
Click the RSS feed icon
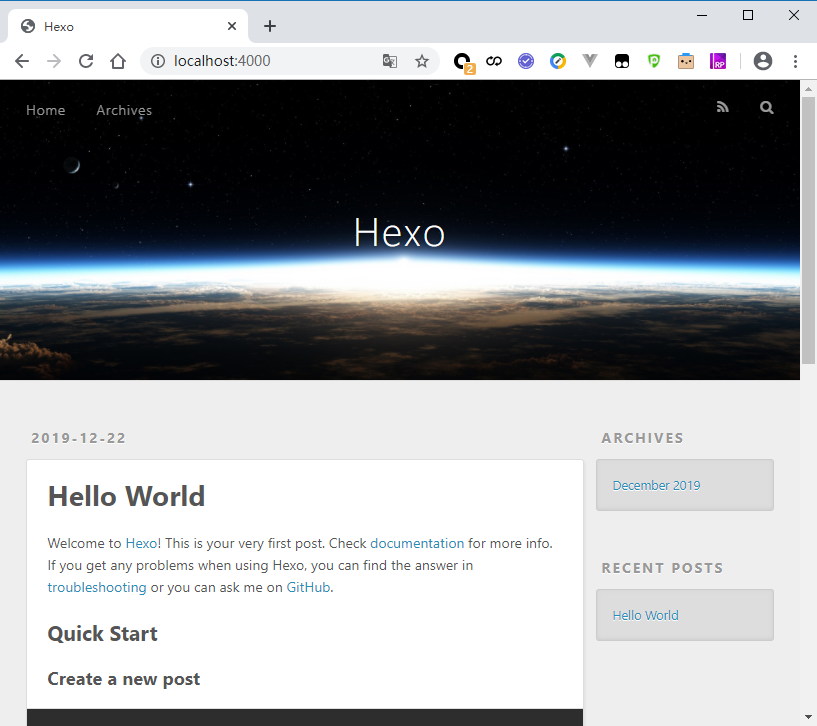click(x=723, y=108)
